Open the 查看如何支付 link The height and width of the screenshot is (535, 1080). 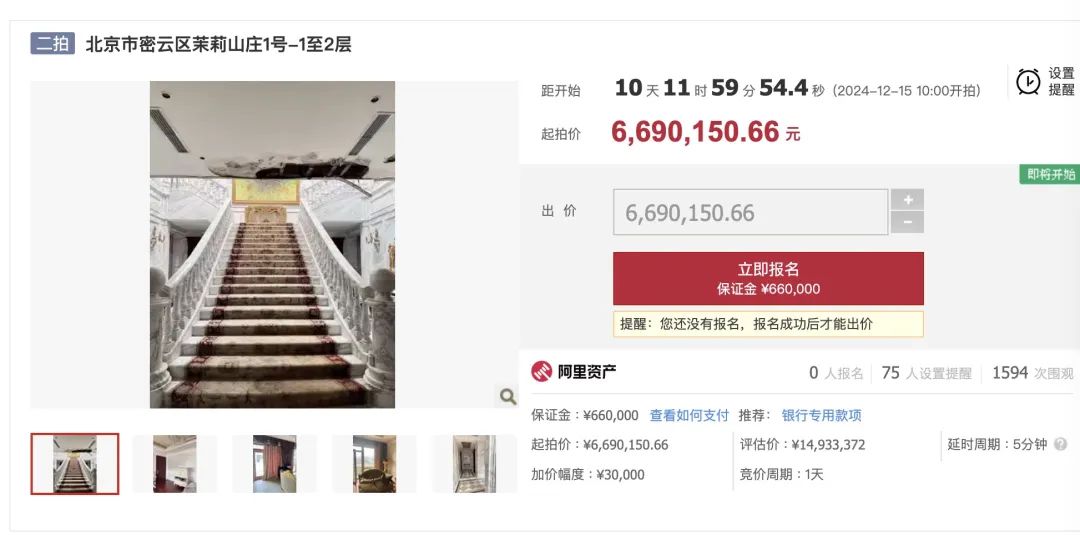pyautogui.click(x=689, y=415)
